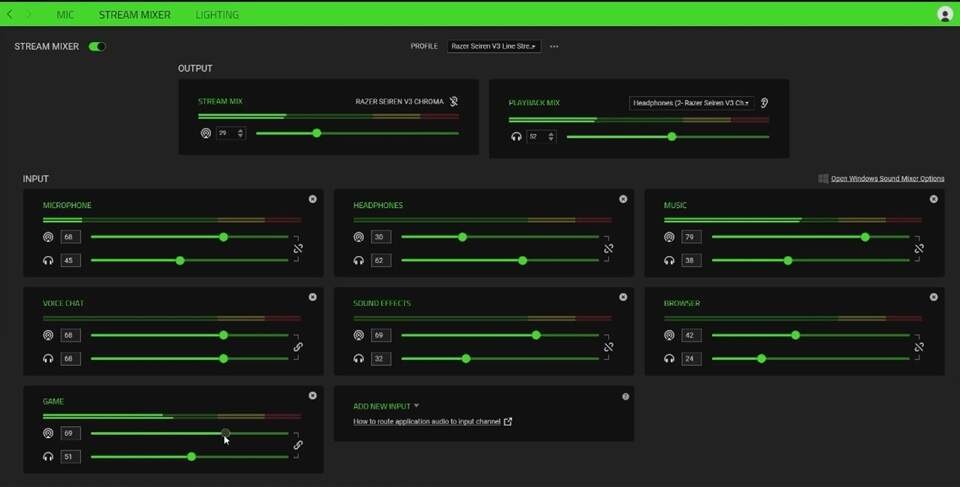Click Game playback volume slider handle
Screen dimensions: 960x487
[x=192, y=456]
